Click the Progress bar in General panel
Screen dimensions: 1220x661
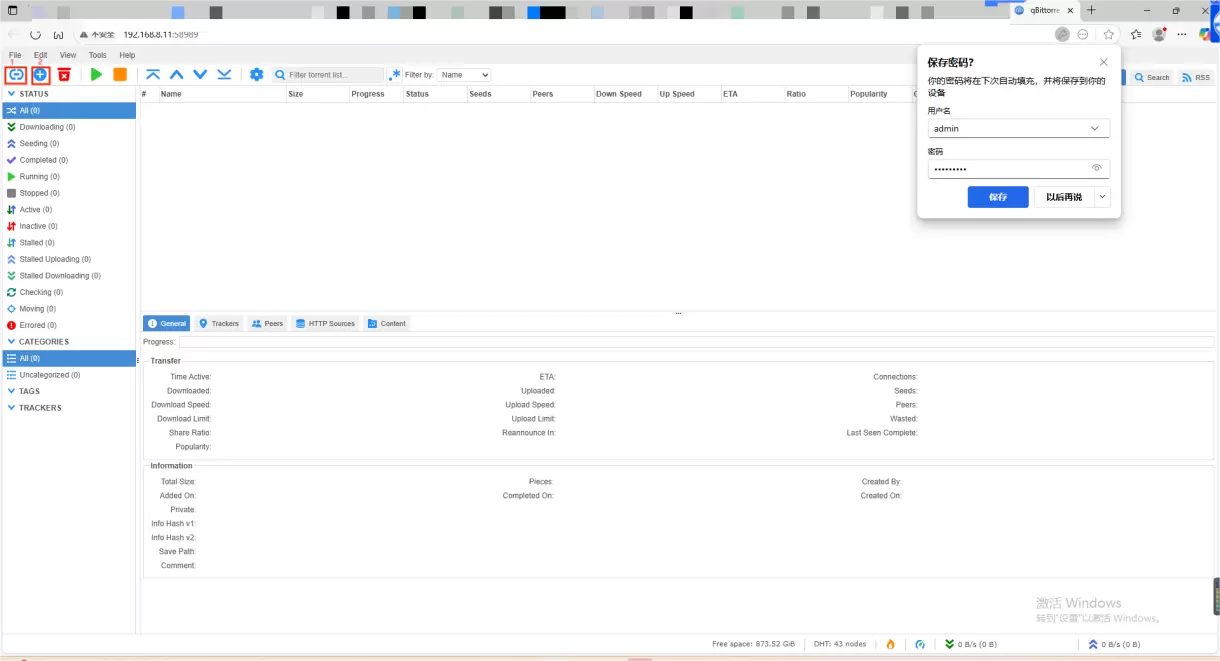(x=695, y=342)
